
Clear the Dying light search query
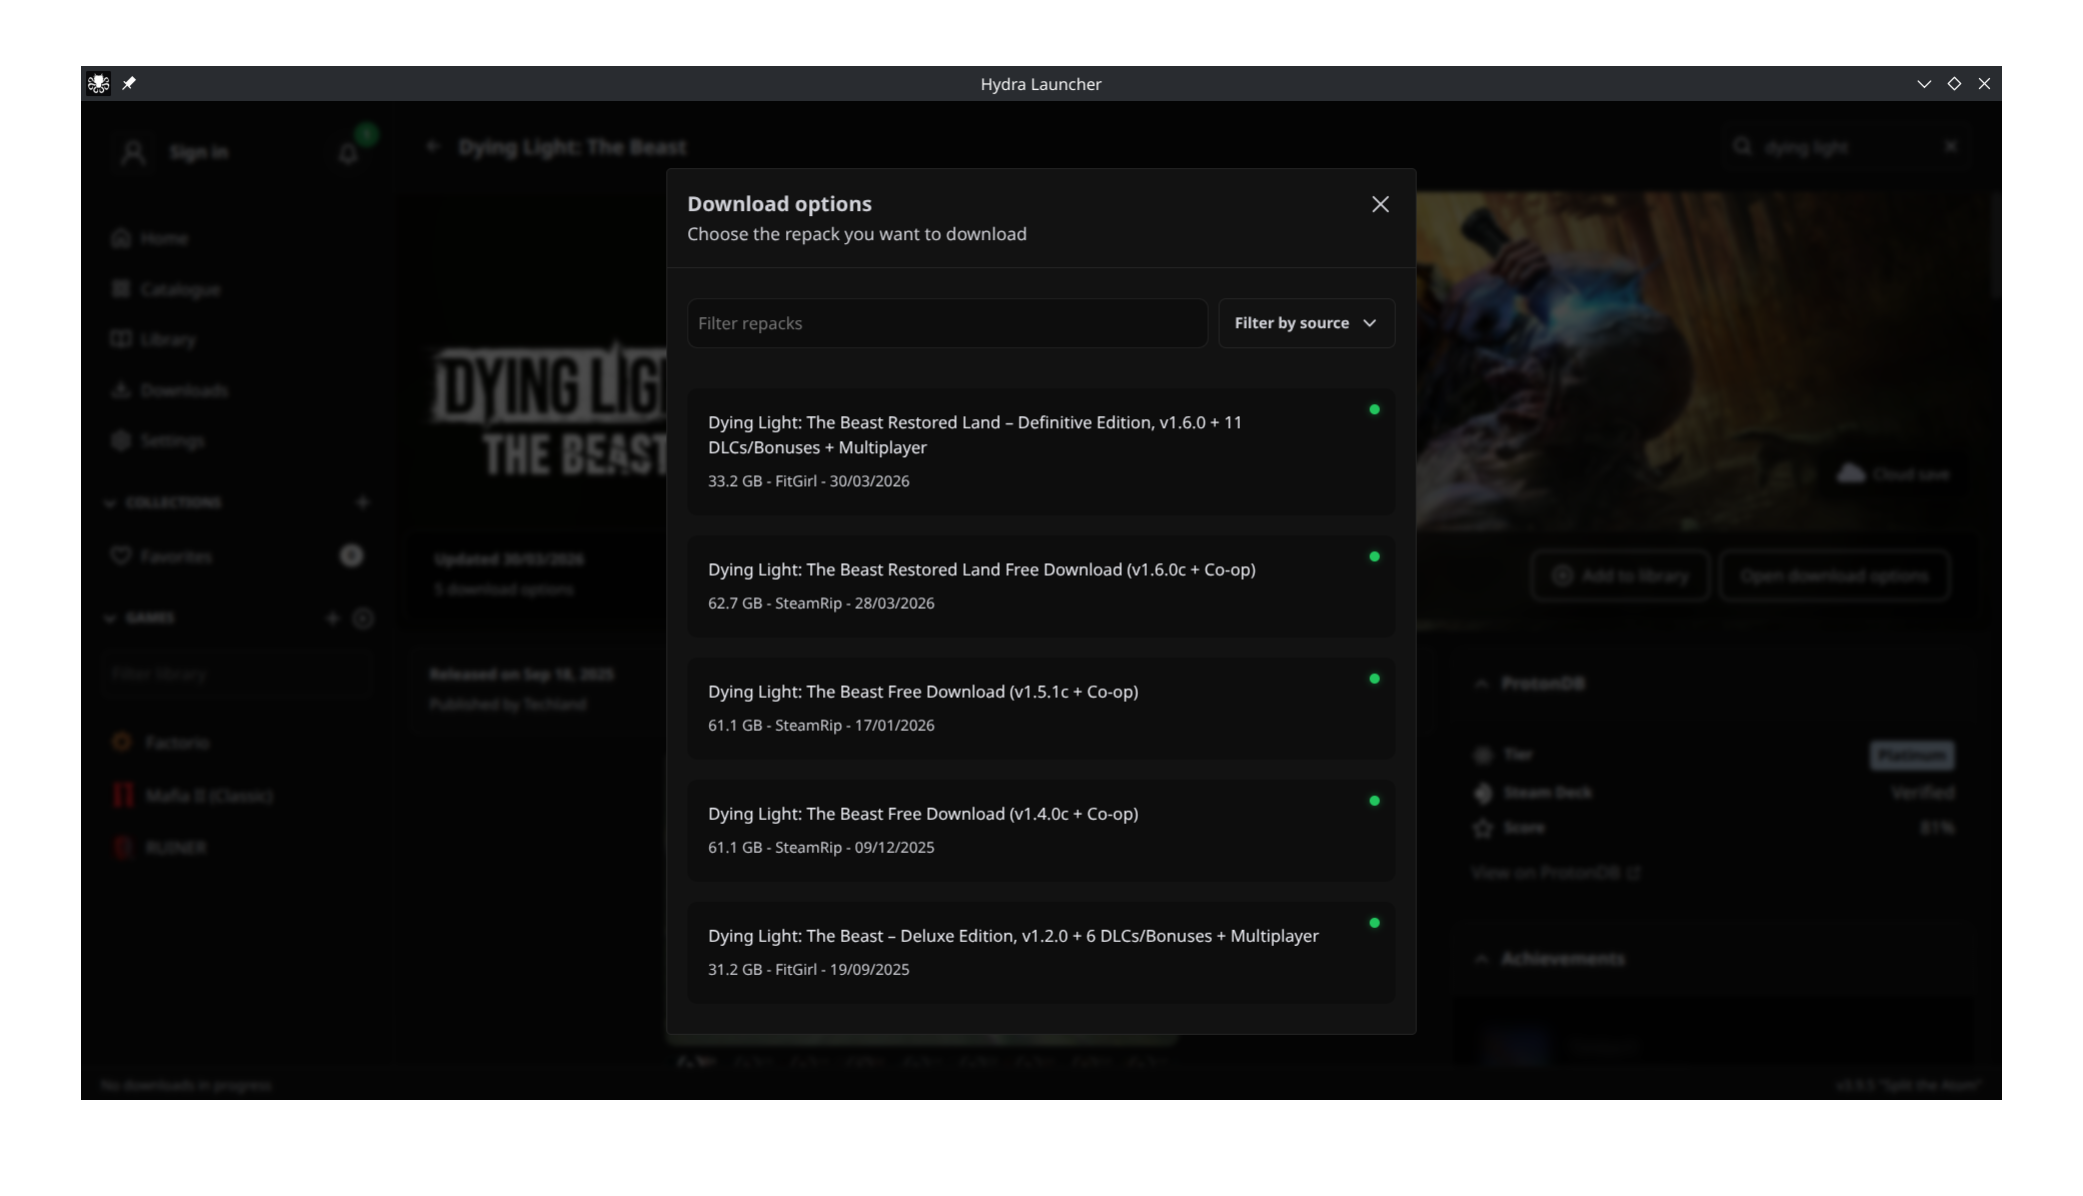[1950, 146]
